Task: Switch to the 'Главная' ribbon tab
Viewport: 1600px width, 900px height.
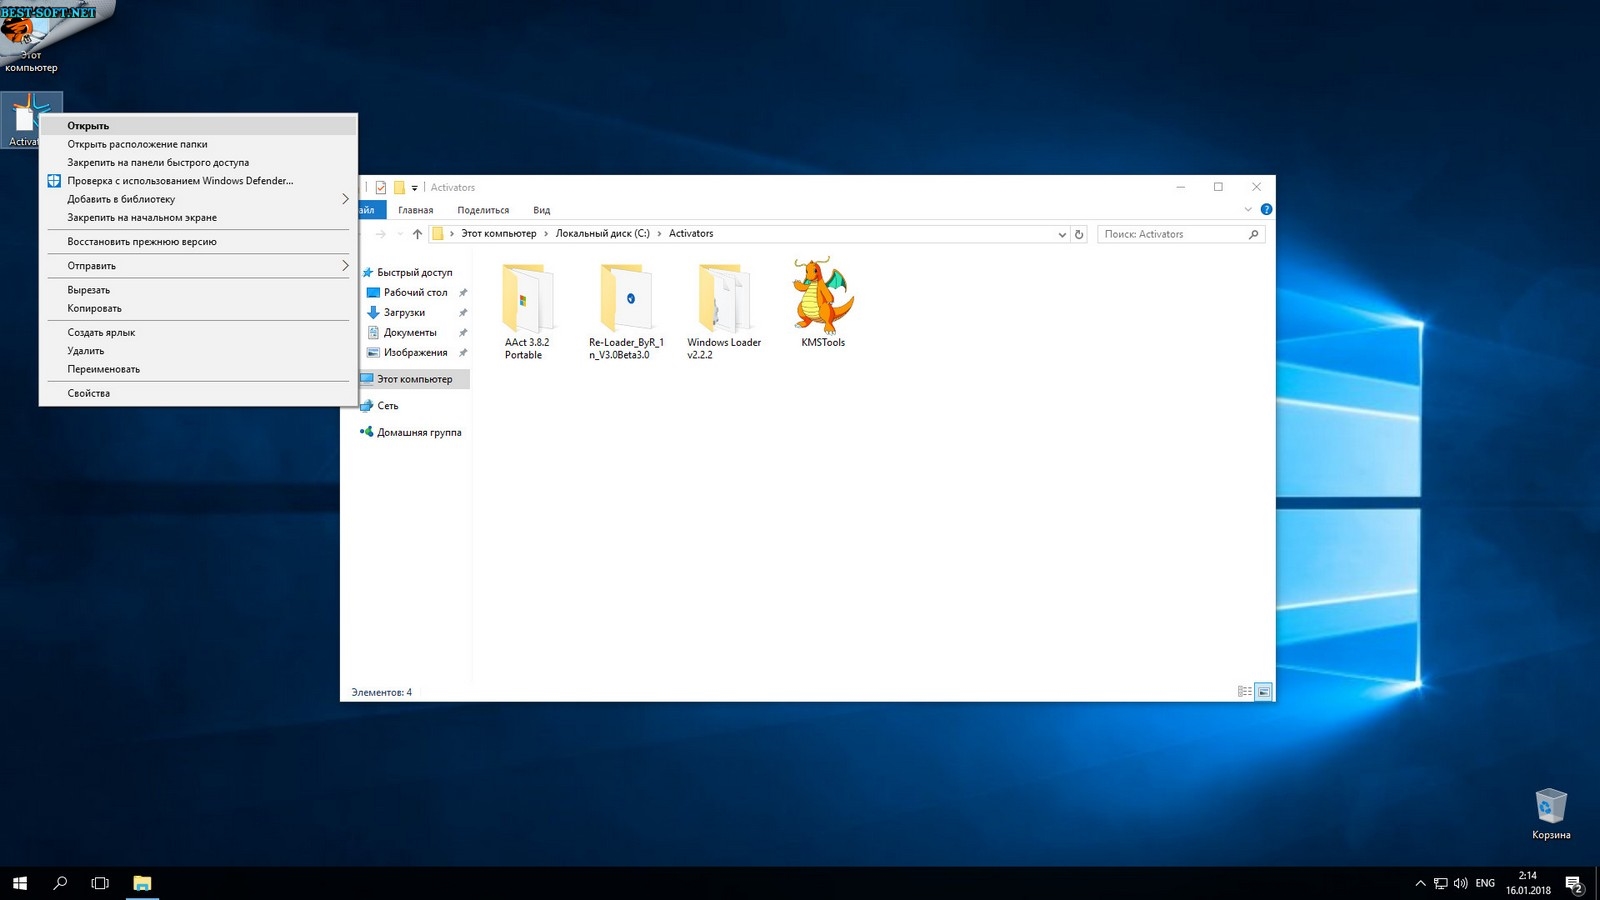Action: coord(415,210)
